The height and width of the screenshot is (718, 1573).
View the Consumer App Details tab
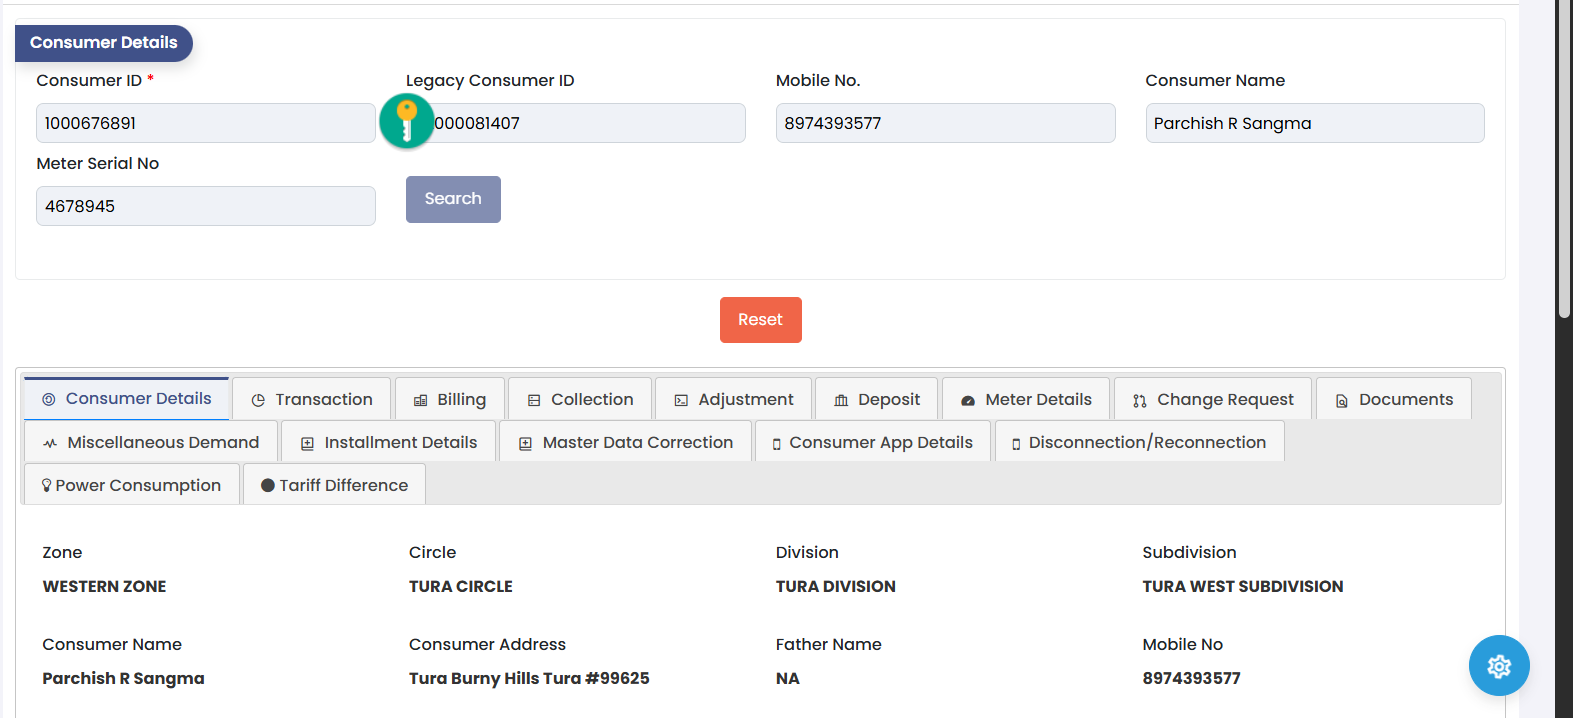coord(873,442)
